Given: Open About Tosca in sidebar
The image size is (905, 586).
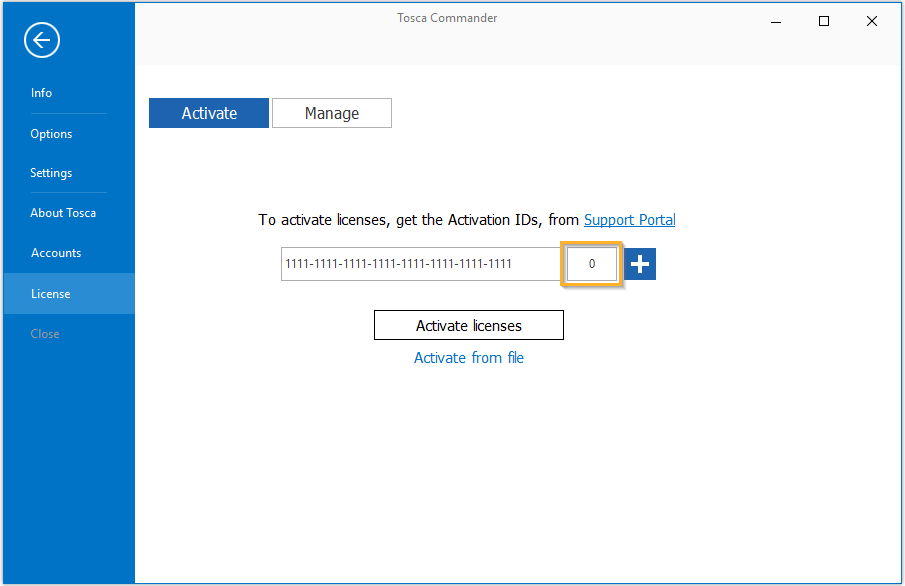Looking at the screenshot, I should click(x=63, y=213).
